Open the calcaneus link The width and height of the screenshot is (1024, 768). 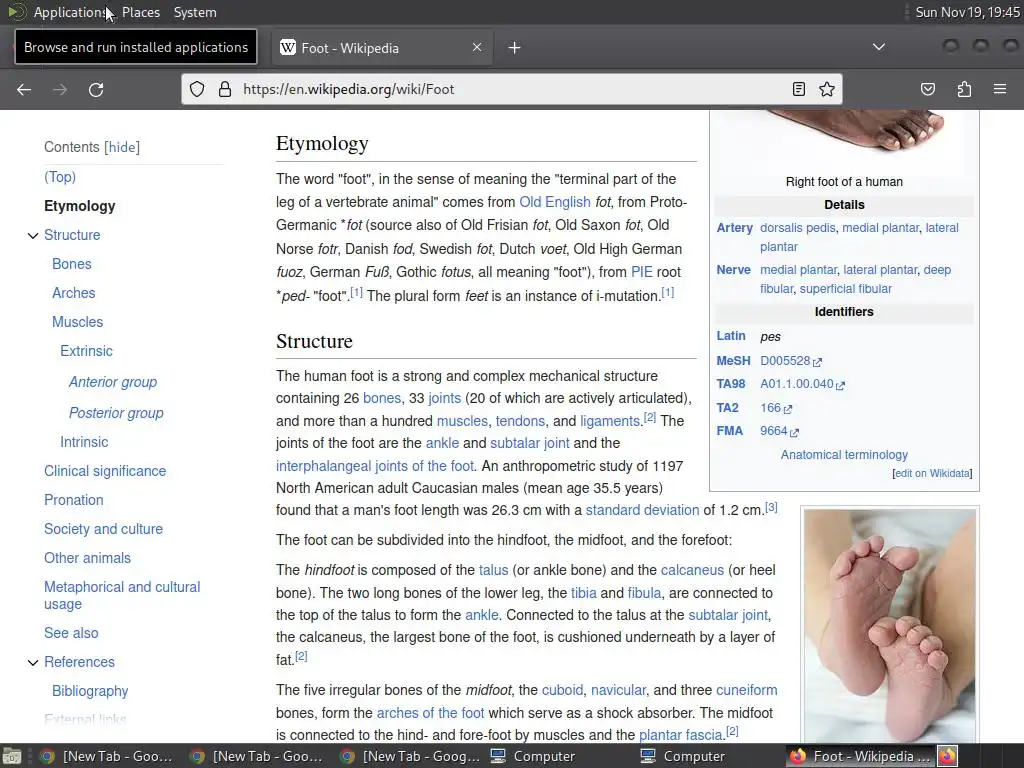692,570
